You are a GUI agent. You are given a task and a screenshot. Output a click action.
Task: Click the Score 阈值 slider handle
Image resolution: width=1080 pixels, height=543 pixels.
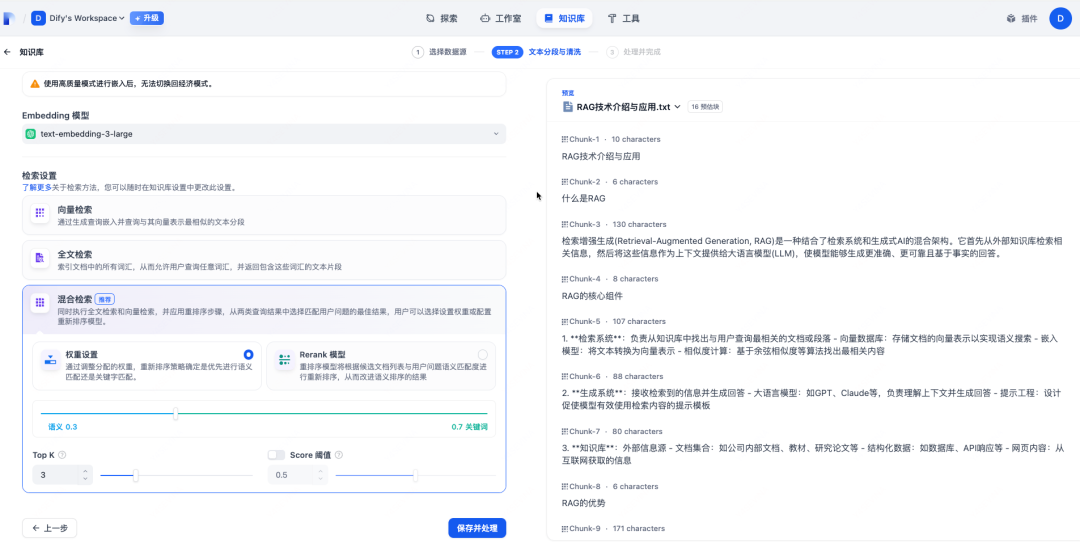tap(415, 475)
